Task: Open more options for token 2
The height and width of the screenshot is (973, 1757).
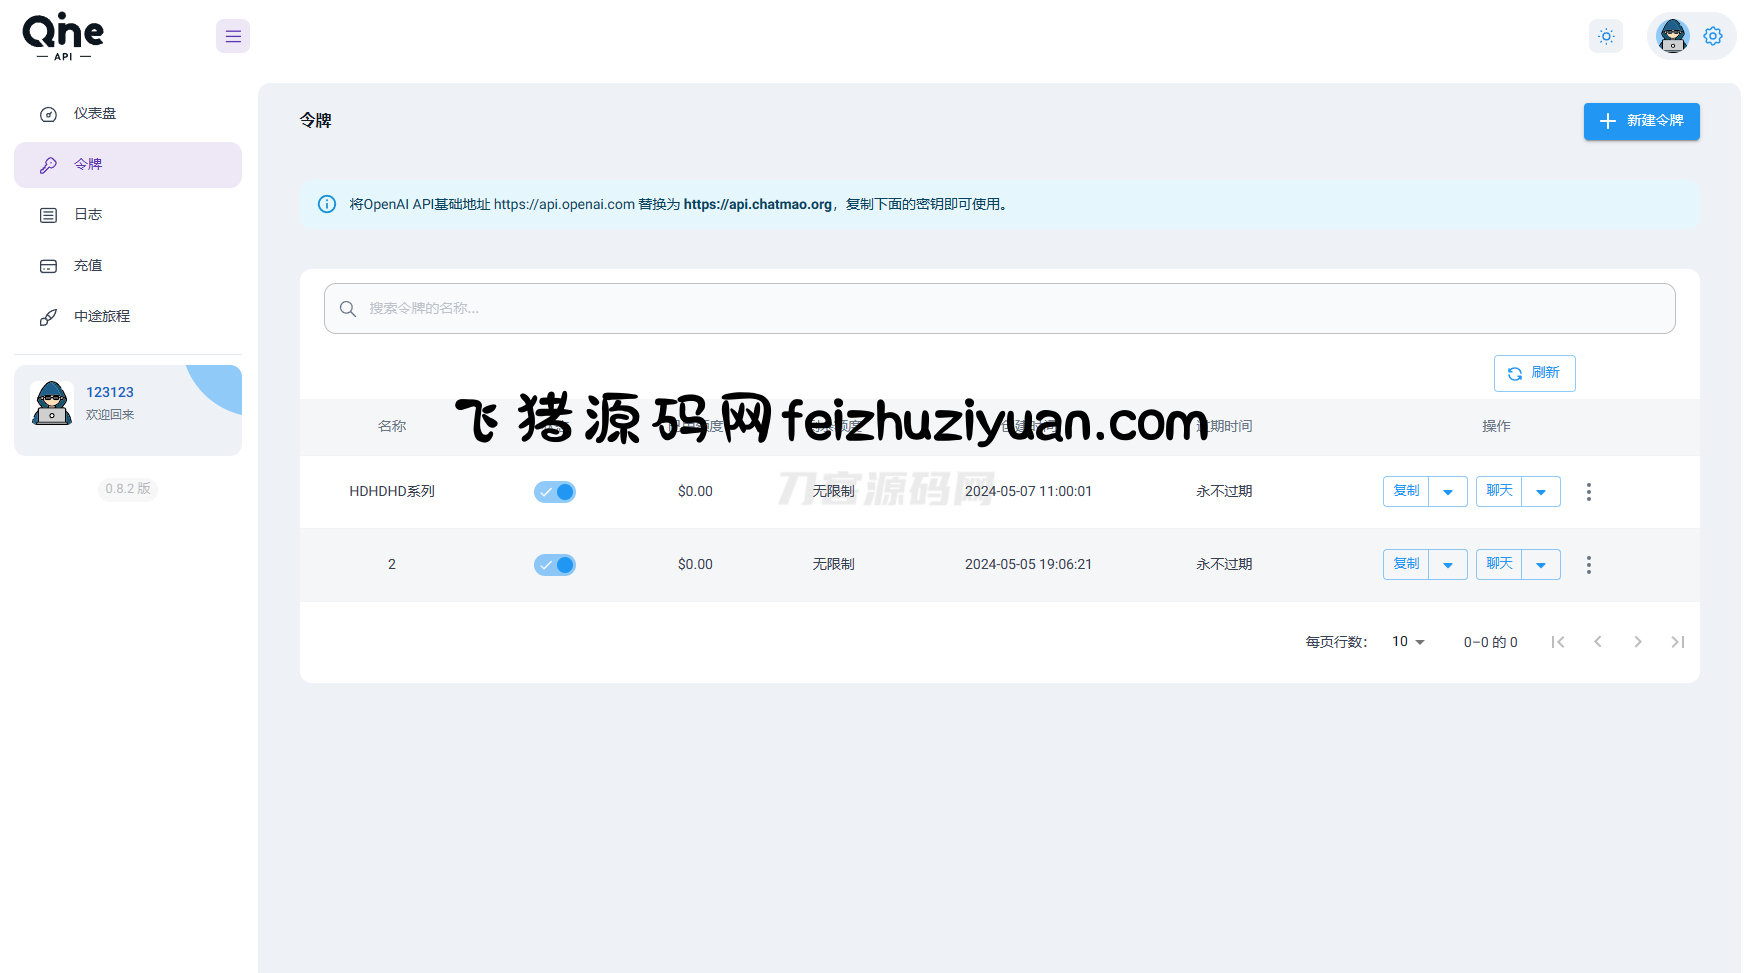Action: coord(1588,565)
